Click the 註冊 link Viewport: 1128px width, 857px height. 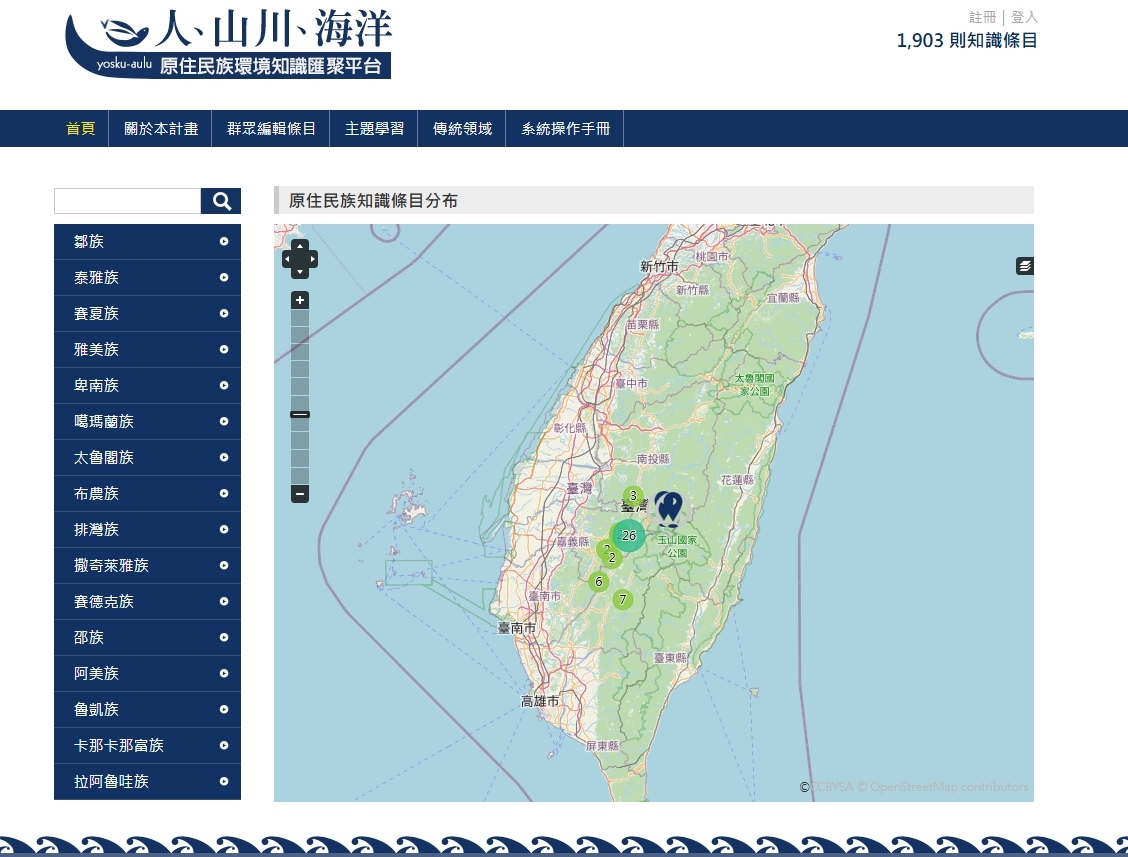tap(982, 17)
